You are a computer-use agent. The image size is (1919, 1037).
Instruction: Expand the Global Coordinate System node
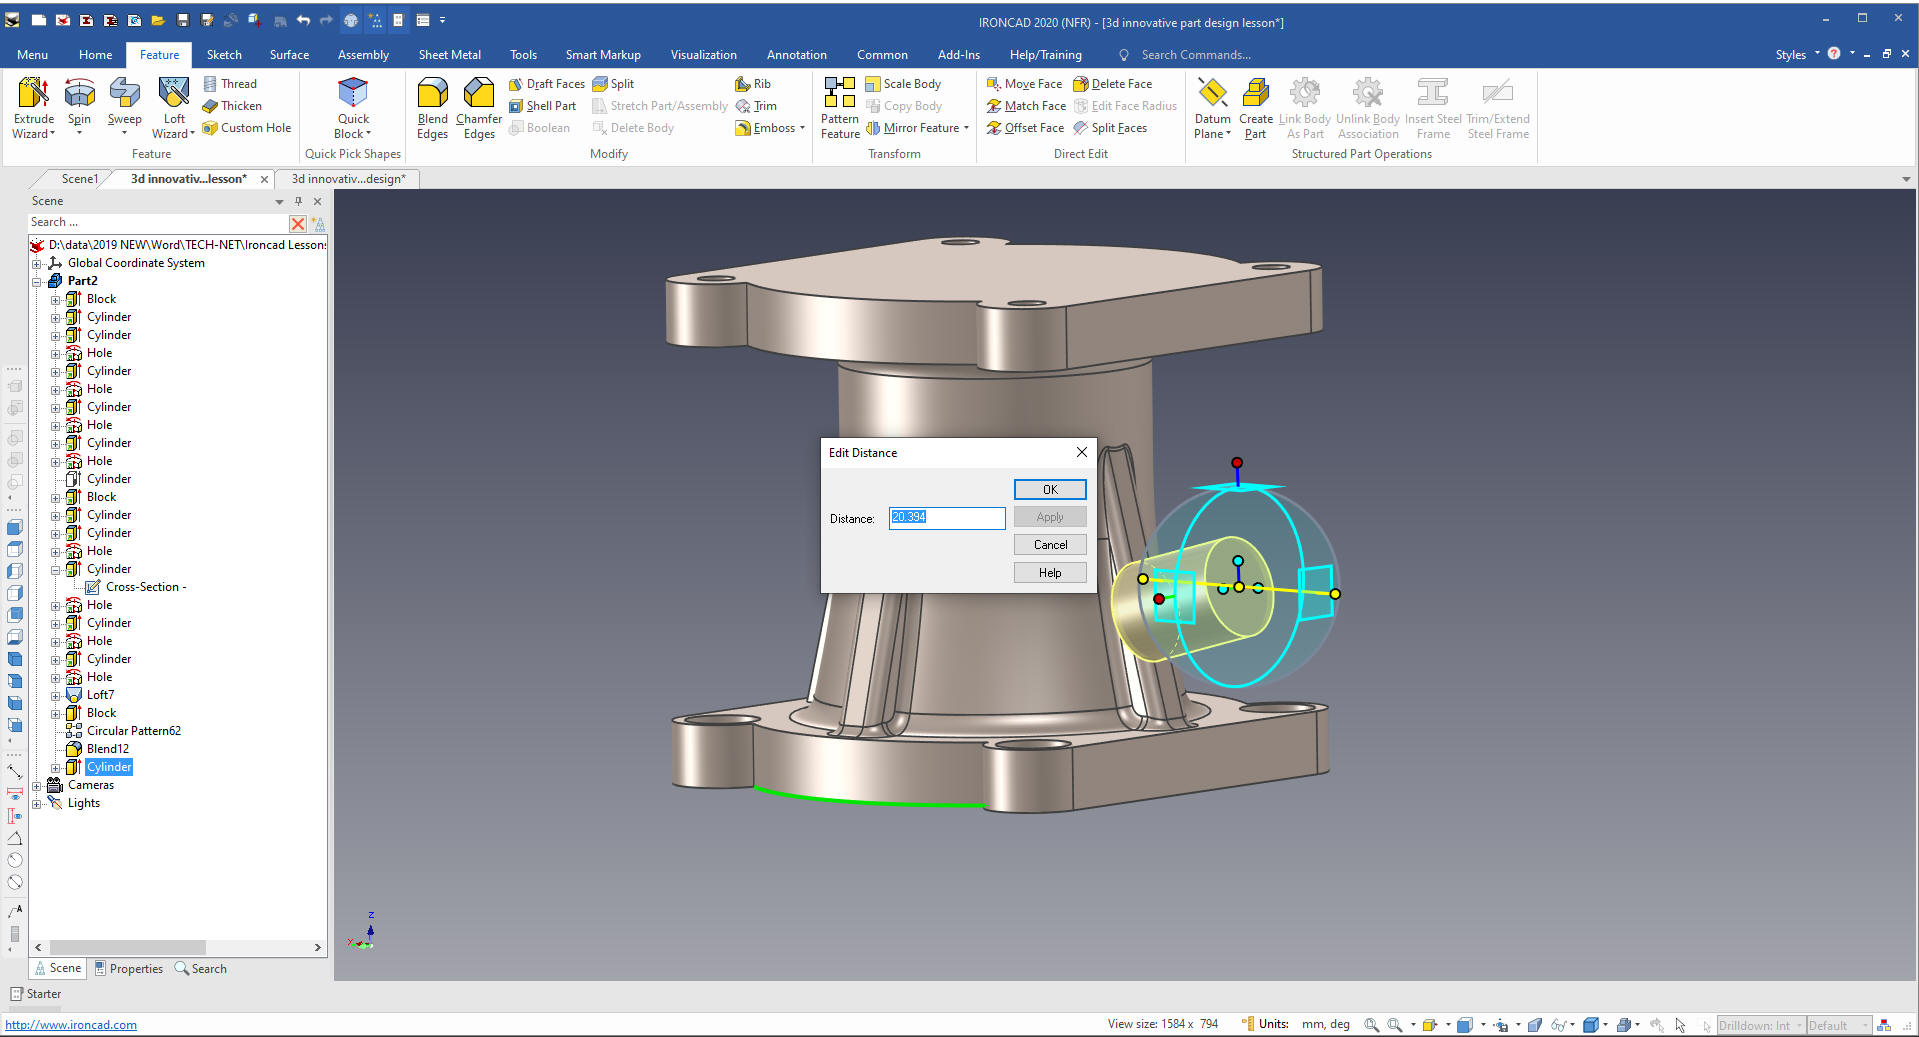click(37, 264)
